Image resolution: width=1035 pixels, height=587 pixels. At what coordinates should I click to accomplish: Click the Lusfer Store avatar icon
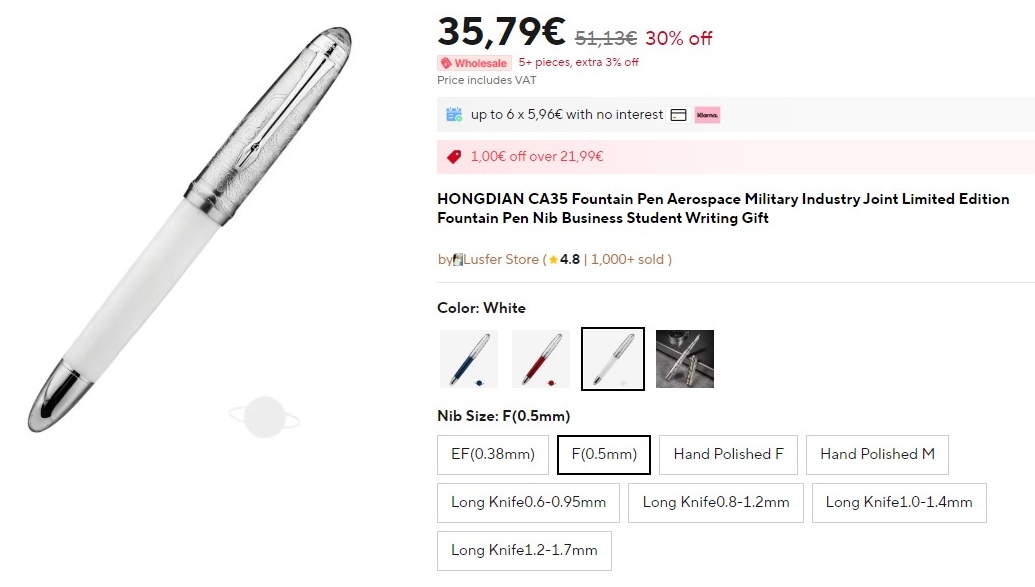(x=458, y=260)
